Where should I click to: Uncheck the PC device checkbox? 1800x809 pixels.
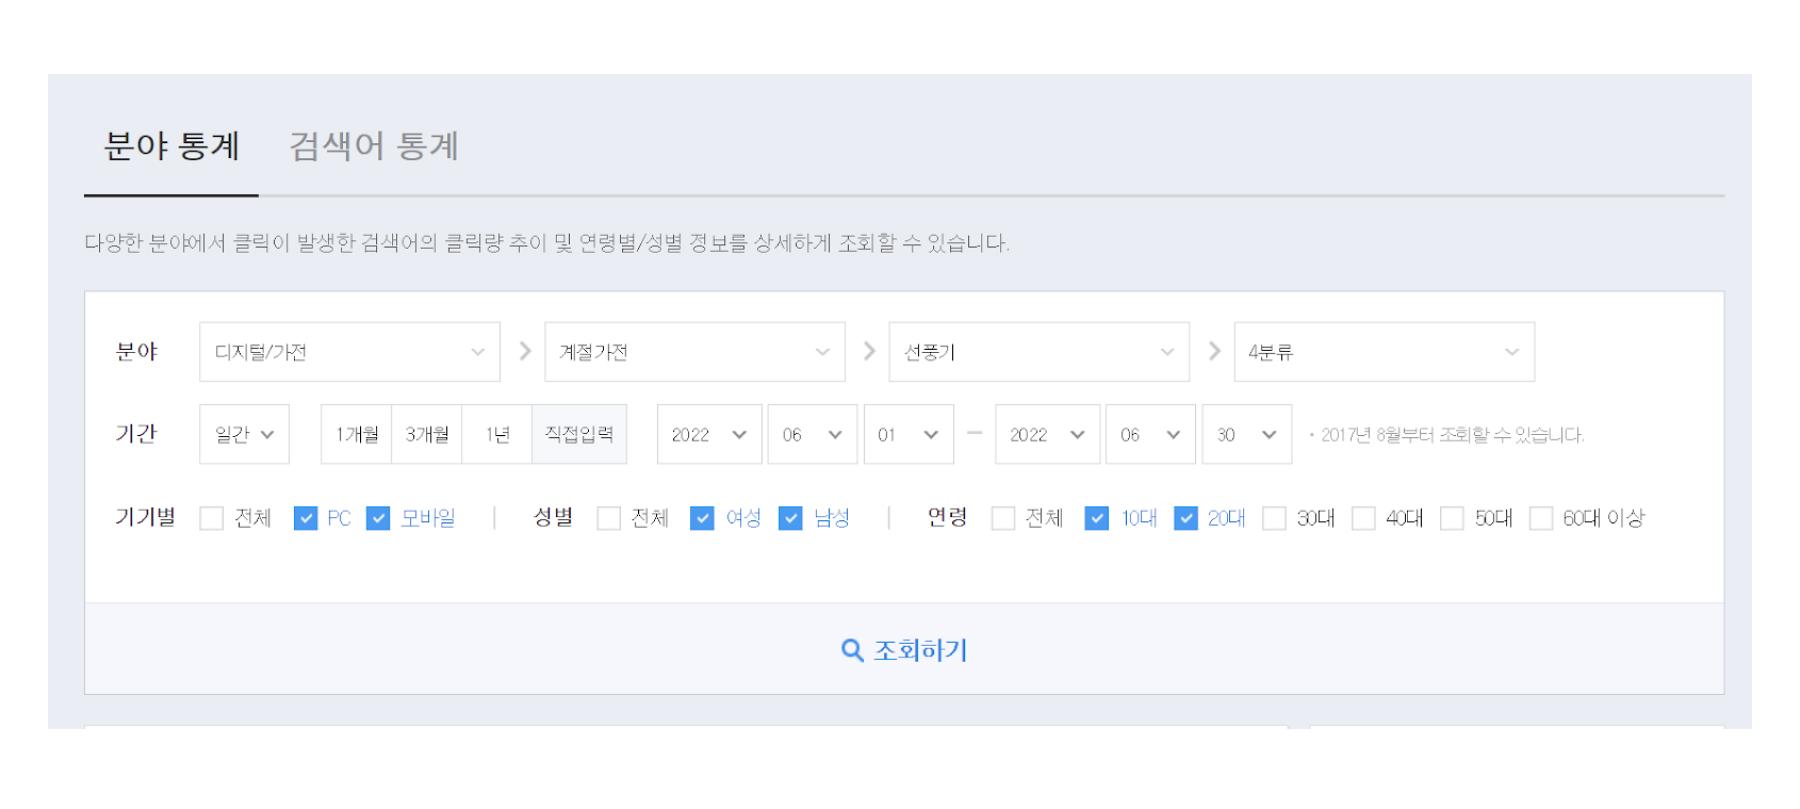click(x=306, y=518)
